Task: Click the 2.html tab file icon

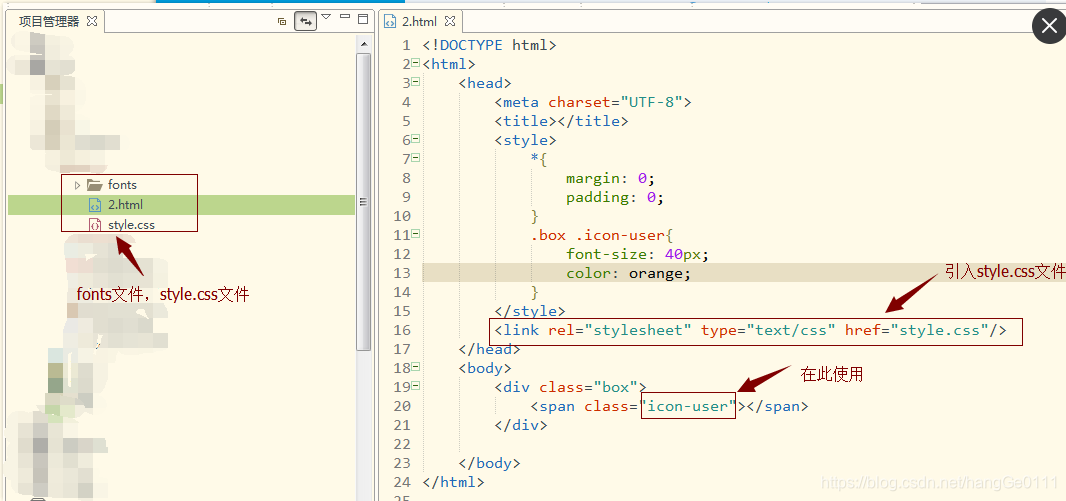Action: 390,22
